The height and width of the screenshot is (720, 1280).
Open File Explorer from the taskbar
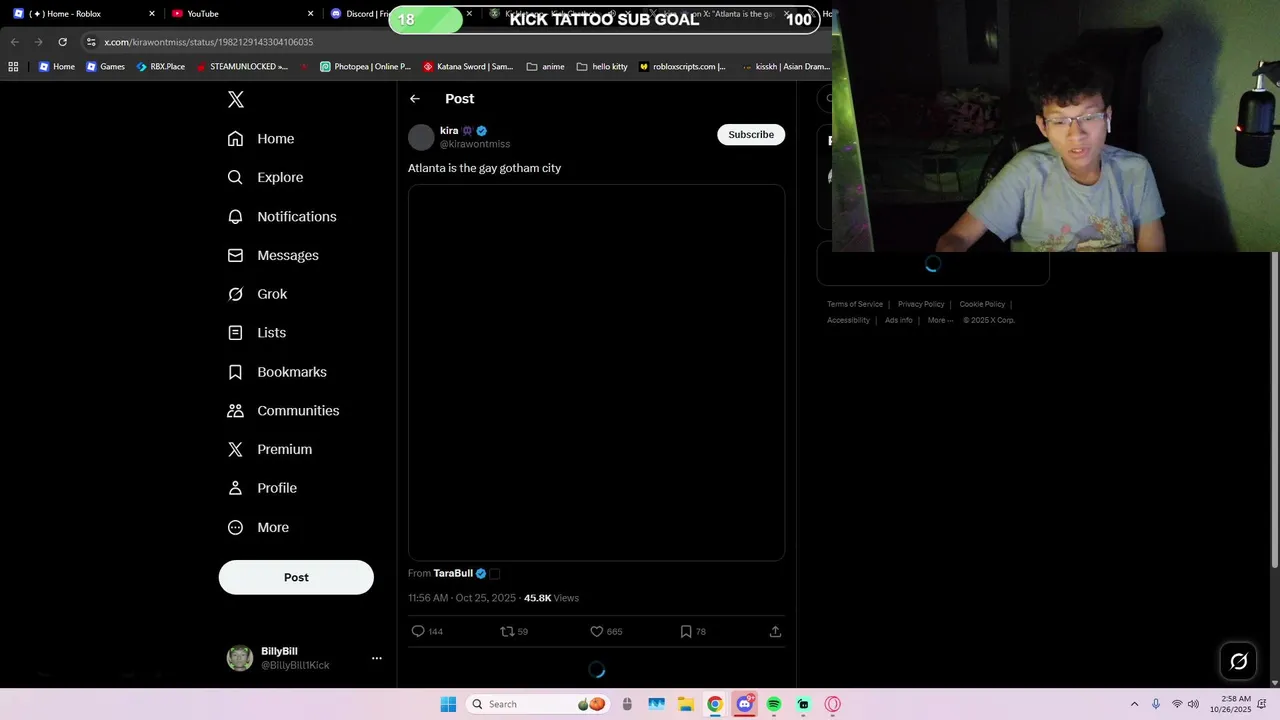(686, 704)
